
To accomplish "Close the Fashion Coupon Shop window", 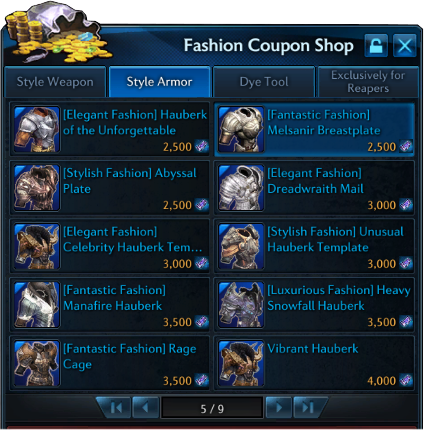I will 404,45.
